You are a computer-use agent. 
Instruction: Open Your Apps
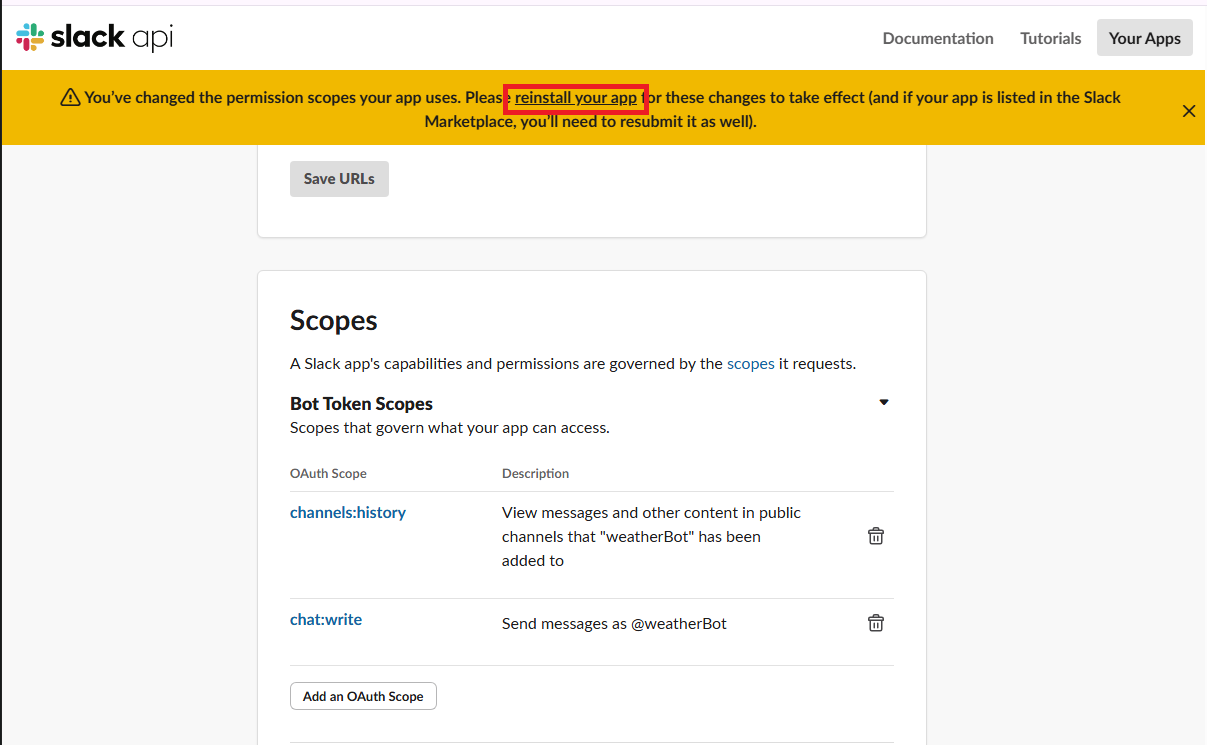coord(1145,38)
